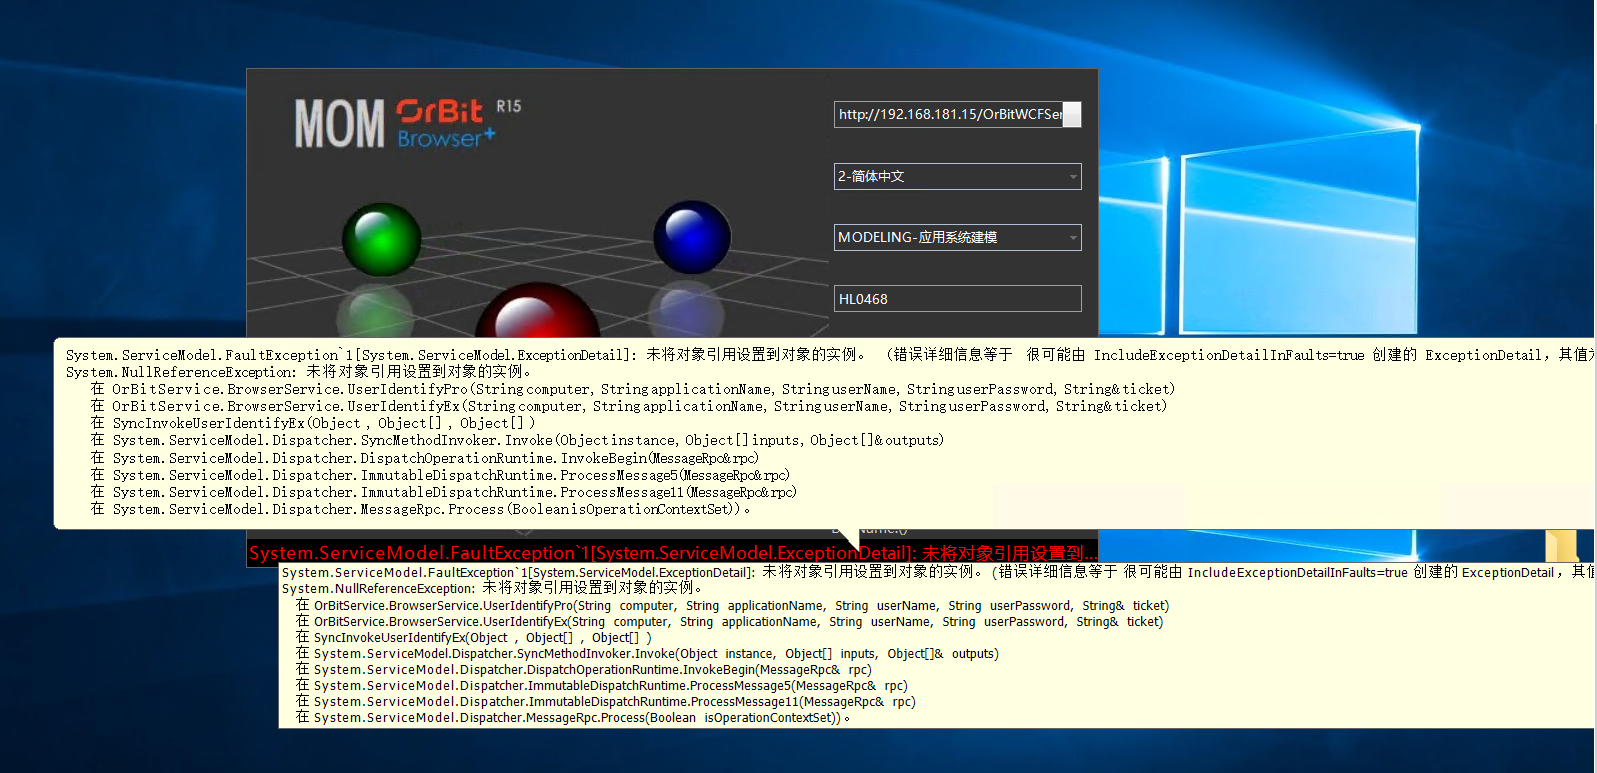
Task: Click the green sphere in the login window
Action: (381, 239)
